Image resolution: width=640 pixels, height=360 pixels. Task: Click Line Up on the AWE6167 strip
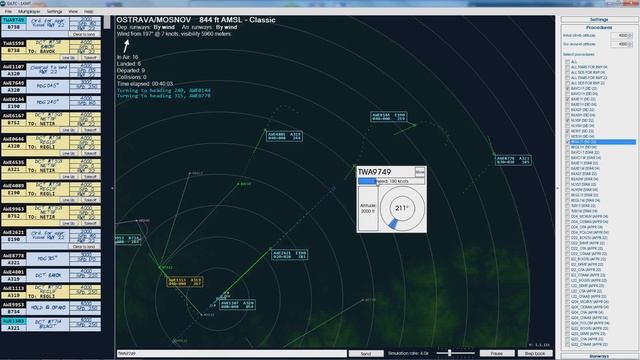click(69, 130)
